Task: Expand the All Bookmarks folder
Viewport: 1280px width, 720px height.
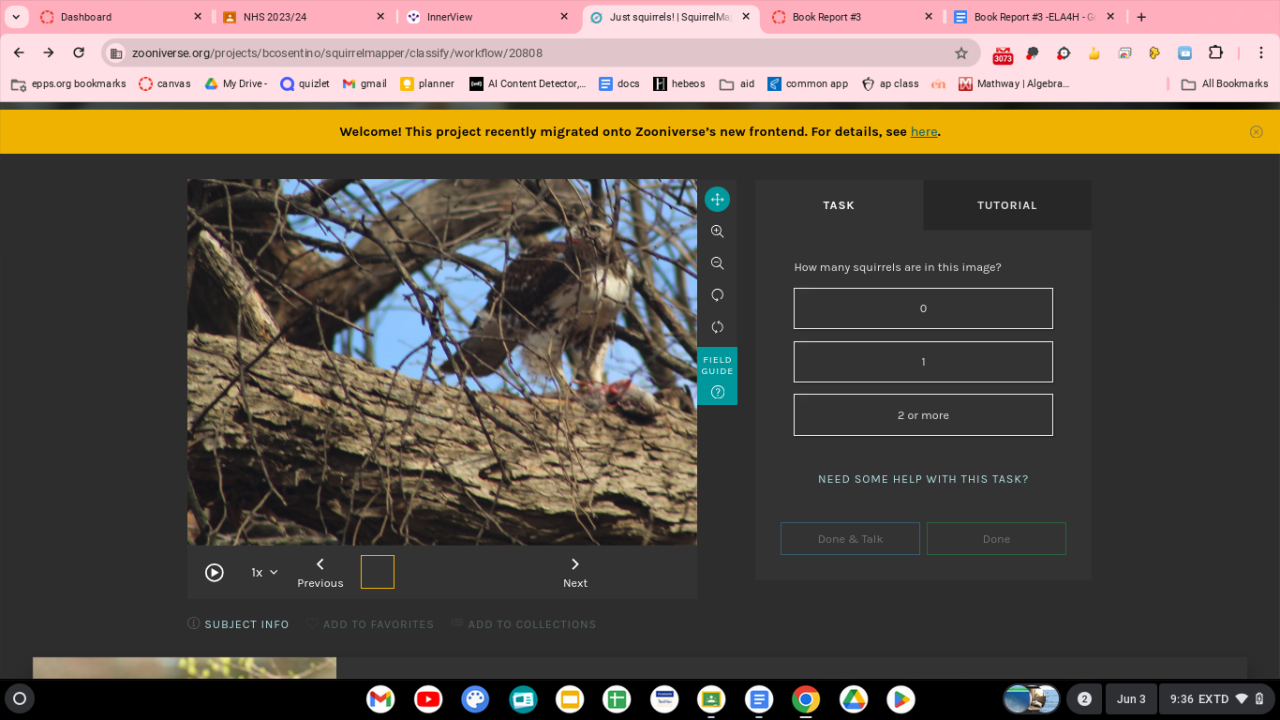Action: pyautogui.click(x=1224, y=84)
